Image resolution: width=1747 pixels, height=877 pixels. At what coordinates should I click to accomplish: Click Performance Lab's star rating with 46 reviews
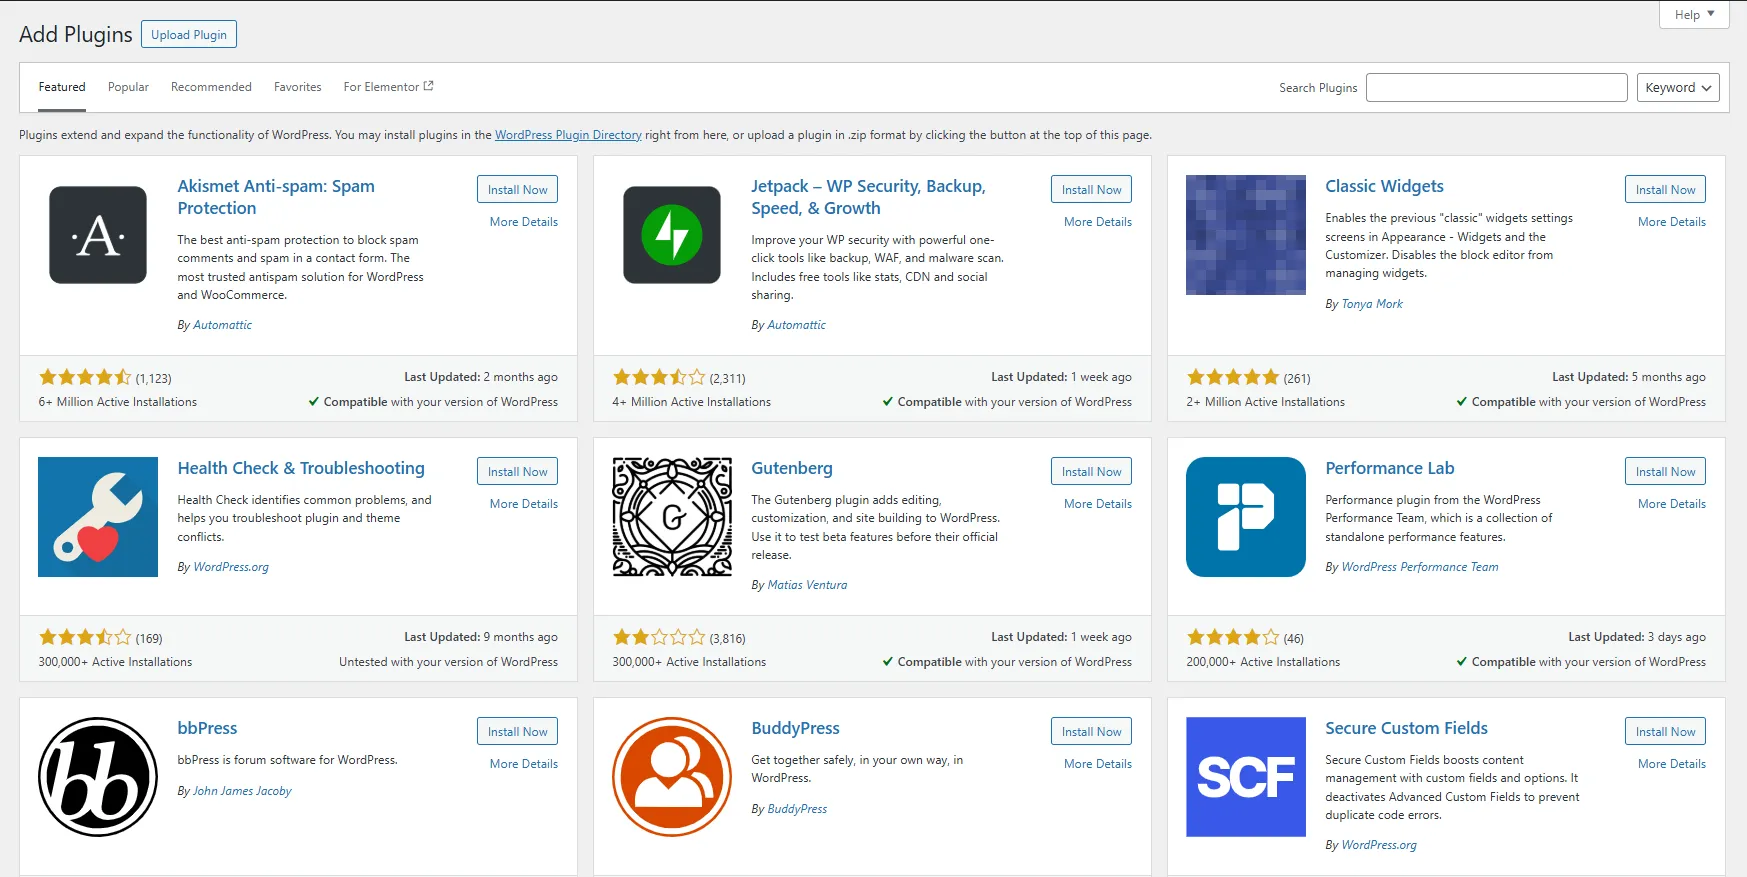coord(1233,638)
